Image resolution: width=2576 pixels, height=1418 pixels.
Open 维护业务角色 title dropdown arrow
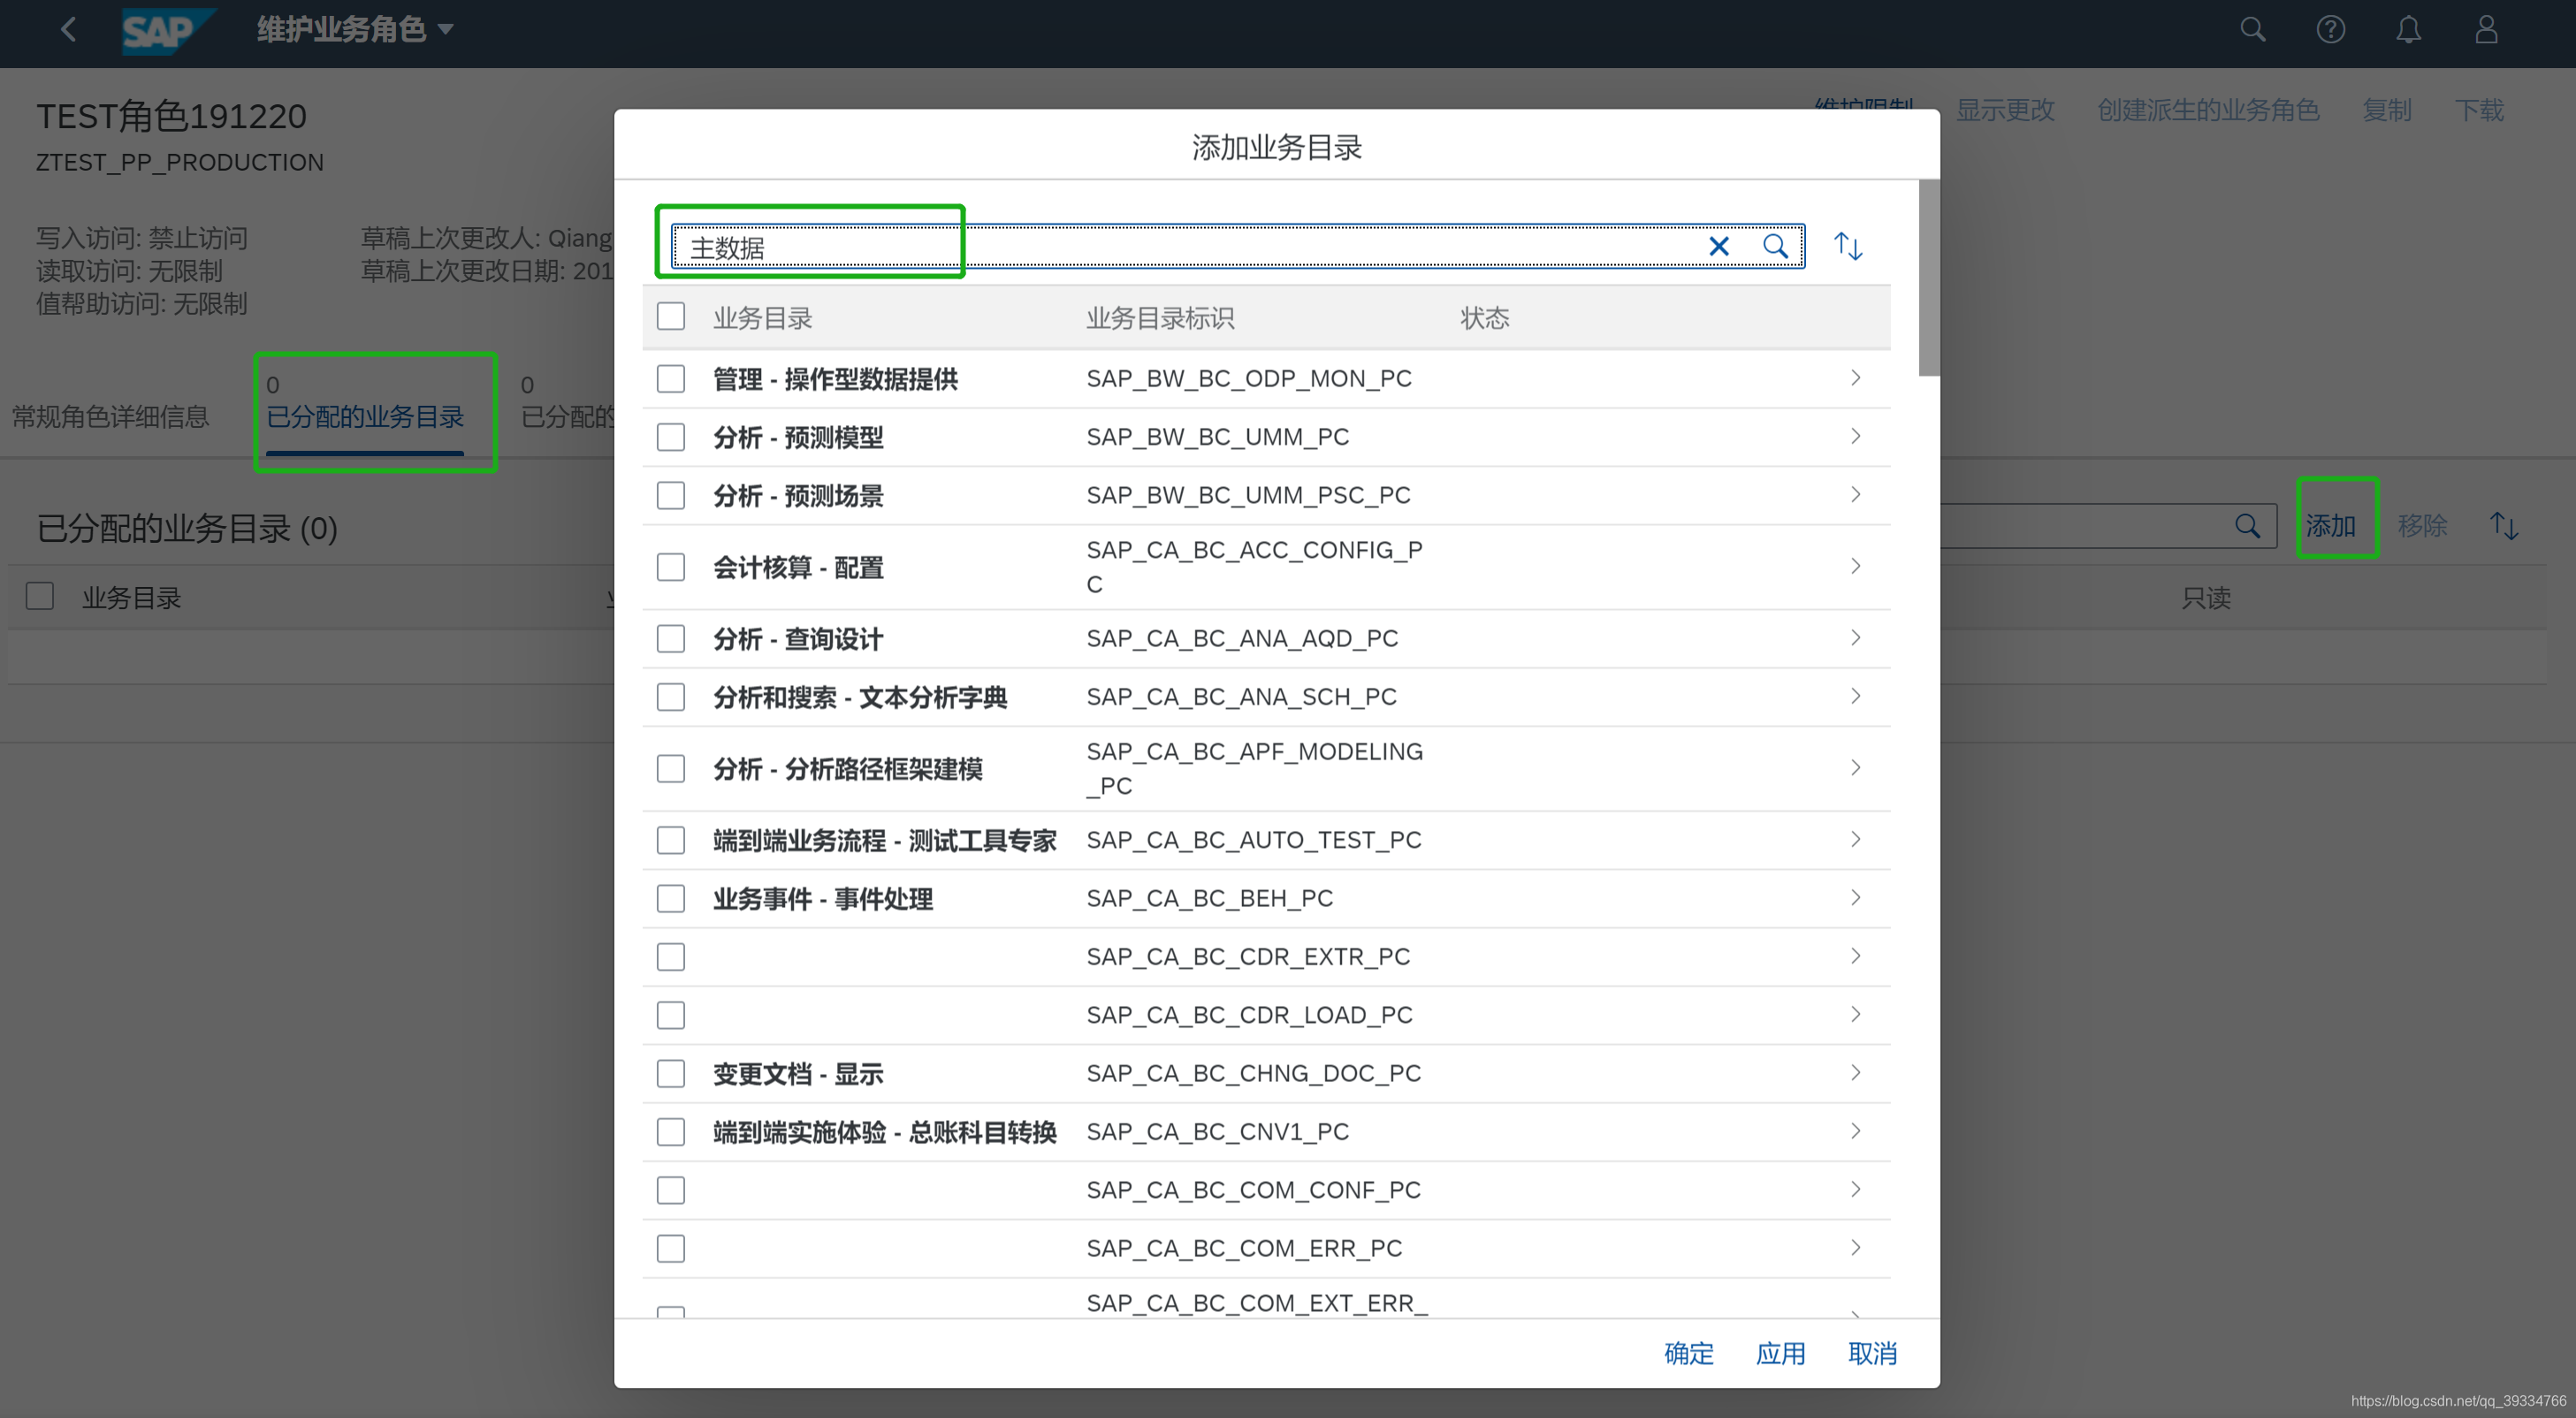point(446,30)
